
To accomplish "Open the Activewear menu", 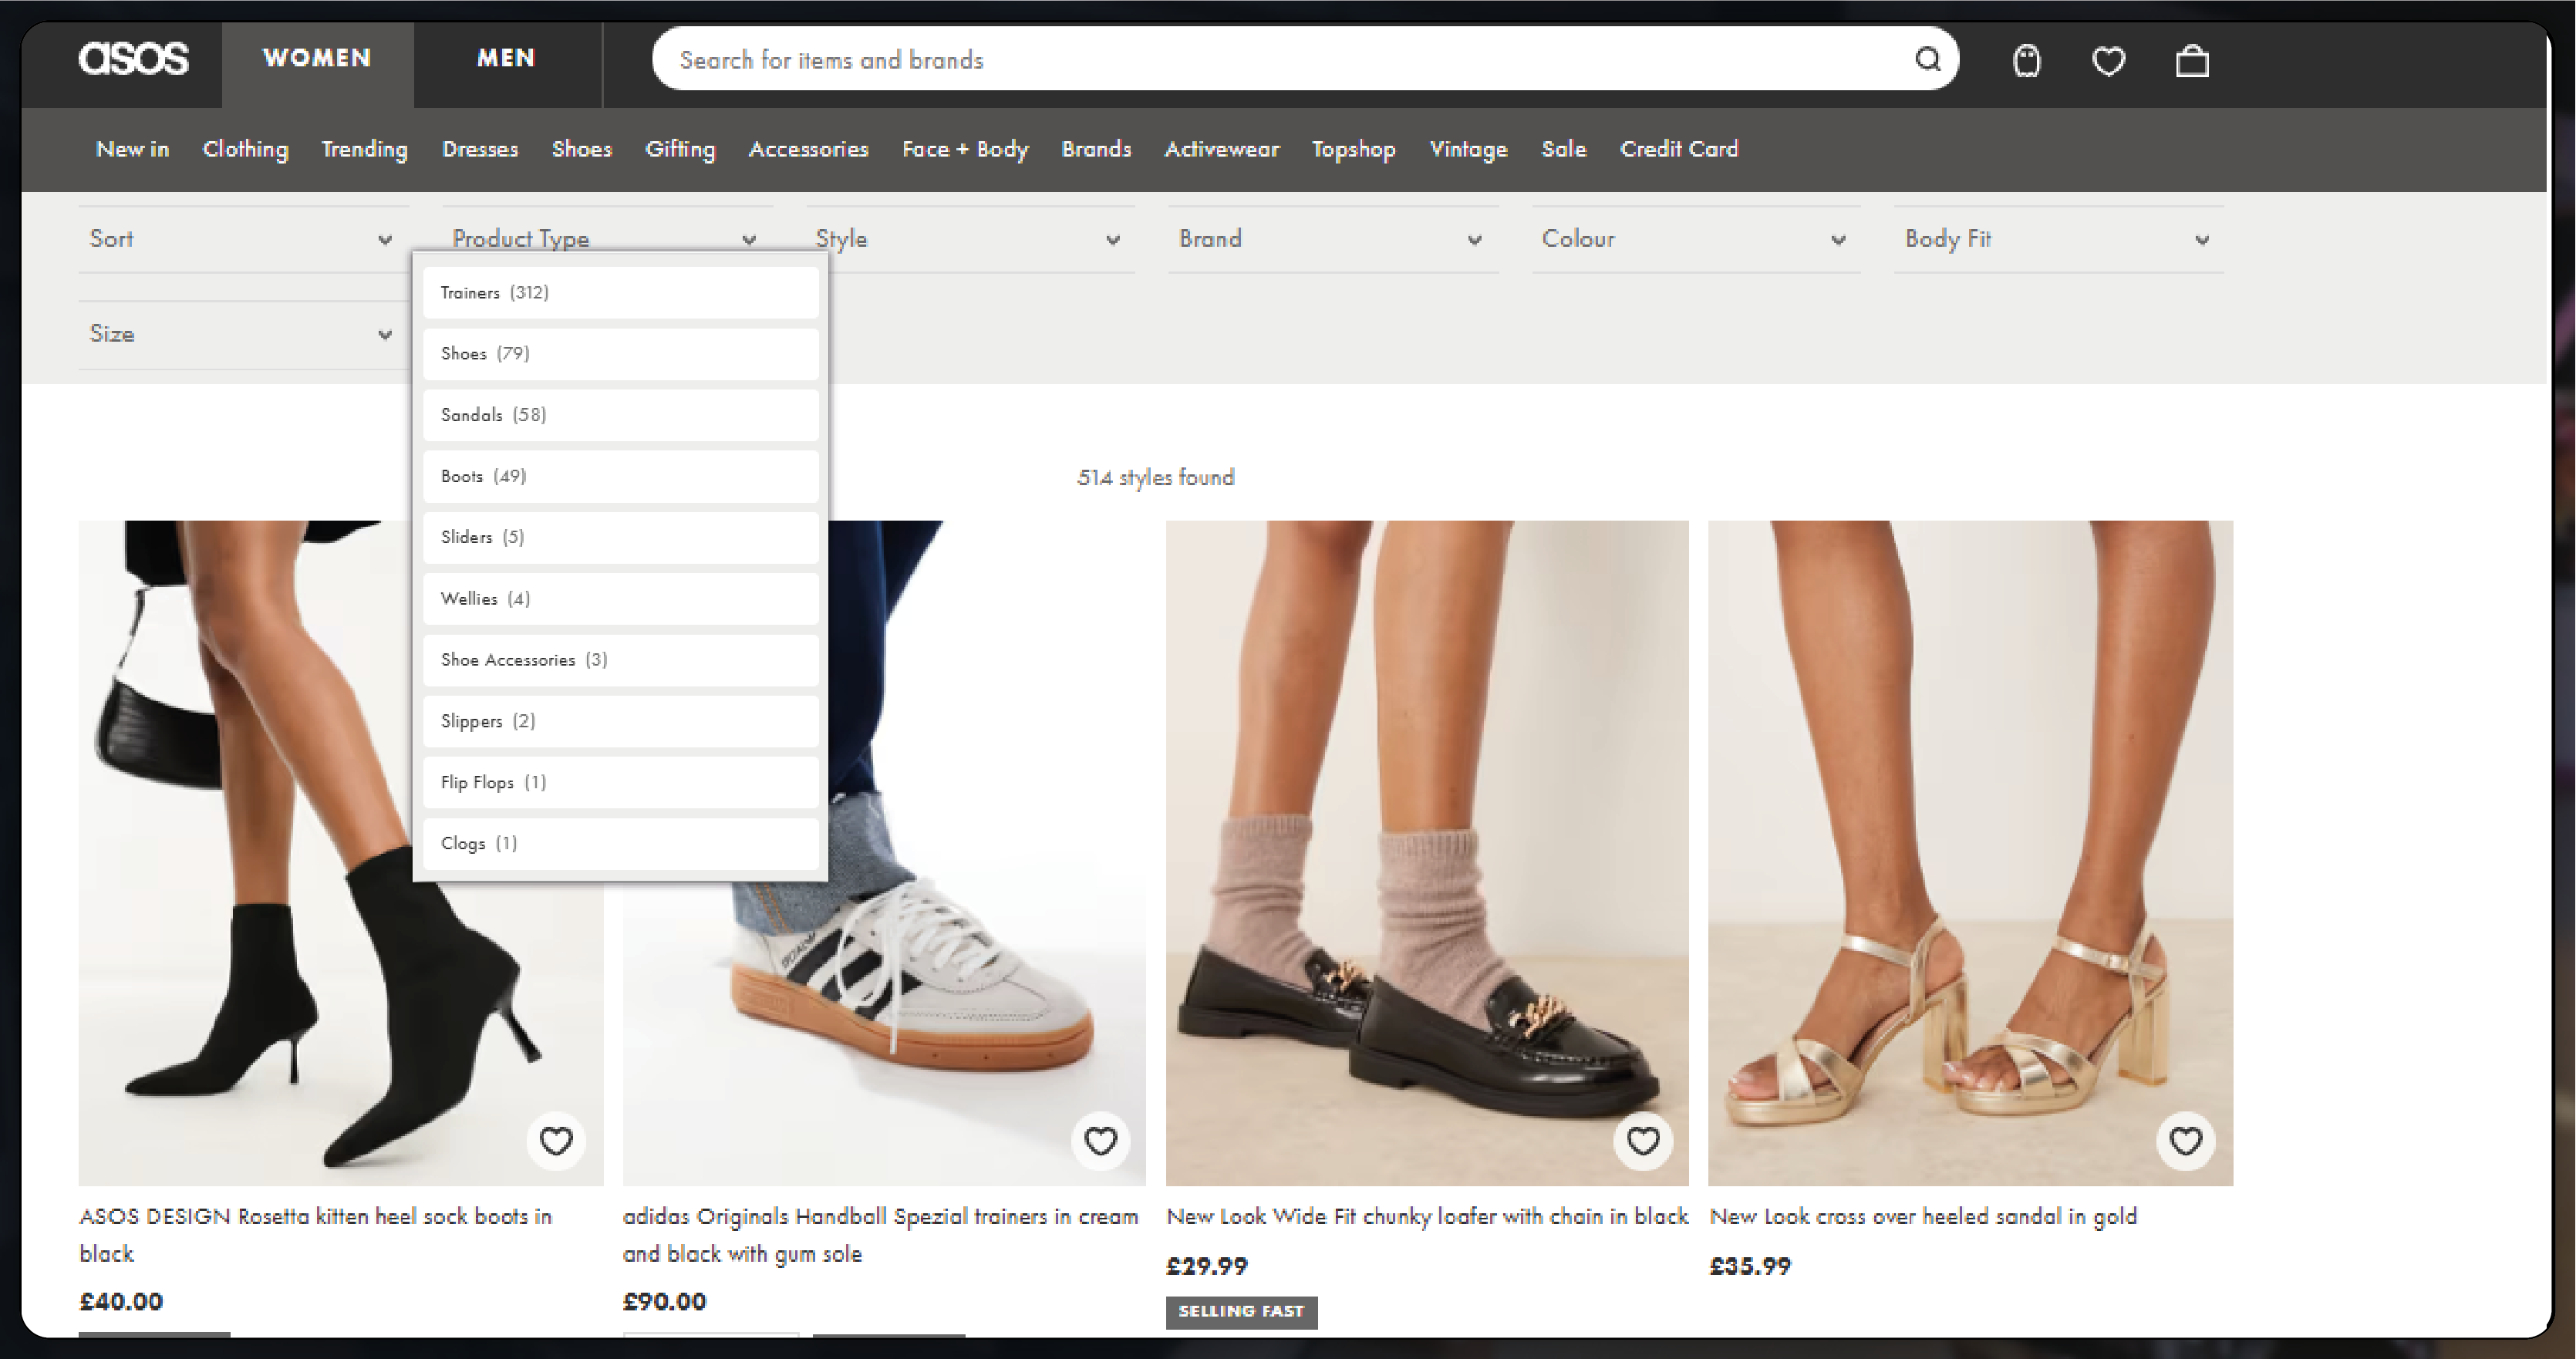I will (1221, 149).
